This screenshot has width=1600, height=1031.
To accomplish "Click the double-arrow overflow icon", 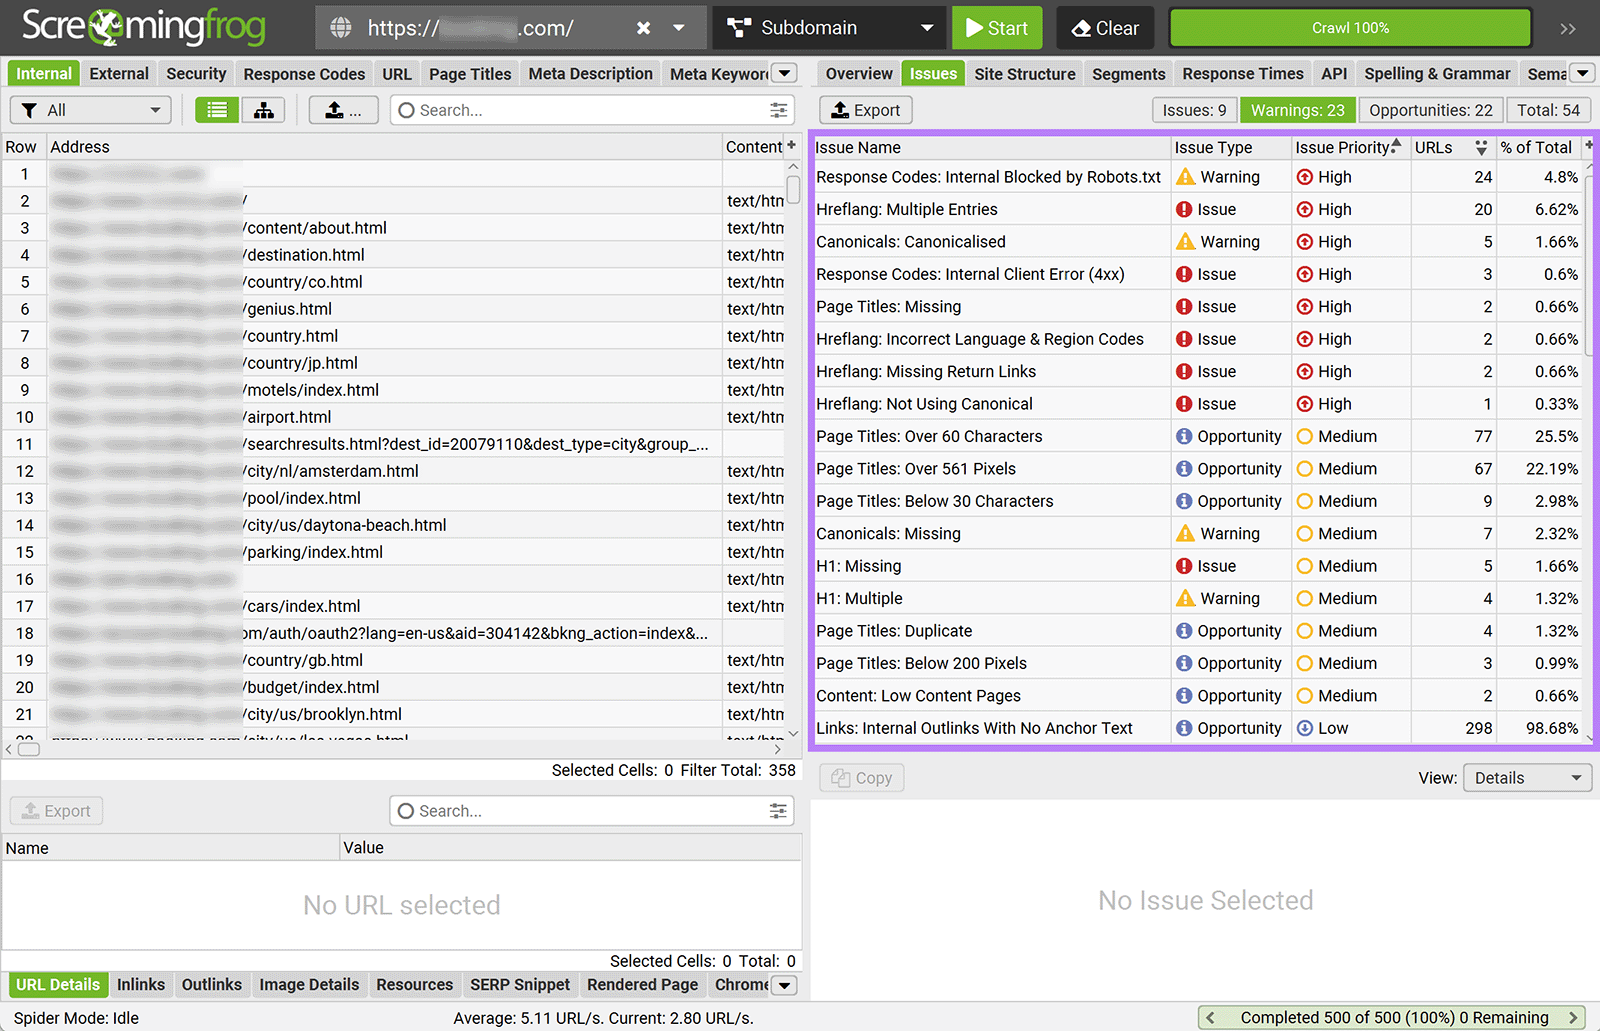I will tap(1567, 28).
